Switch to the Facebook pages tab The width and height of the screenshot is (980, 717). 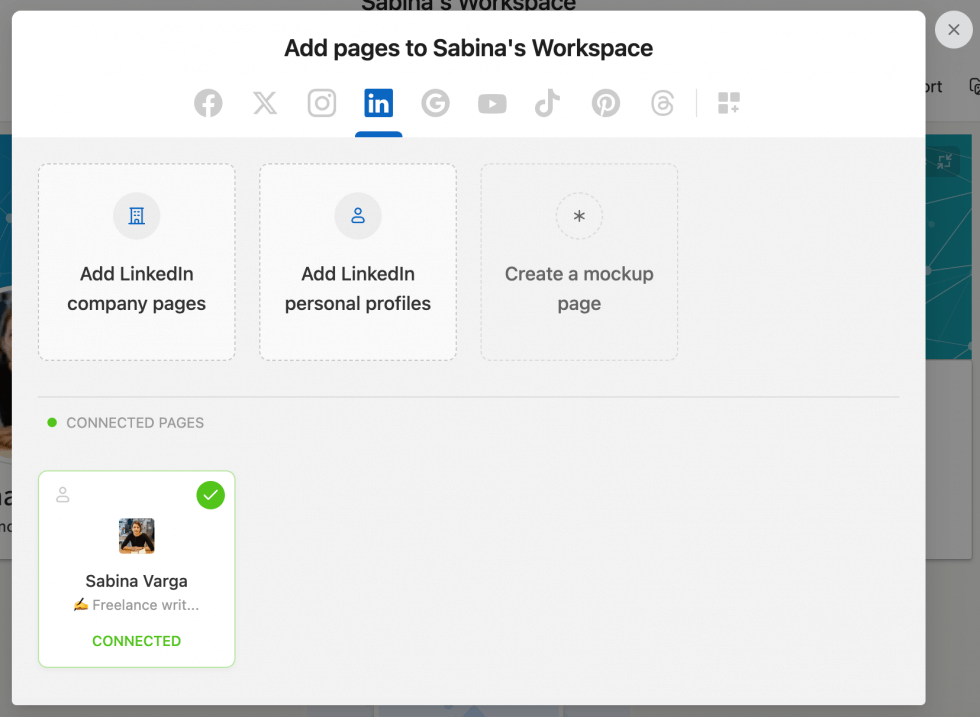[x=208, y=102]
